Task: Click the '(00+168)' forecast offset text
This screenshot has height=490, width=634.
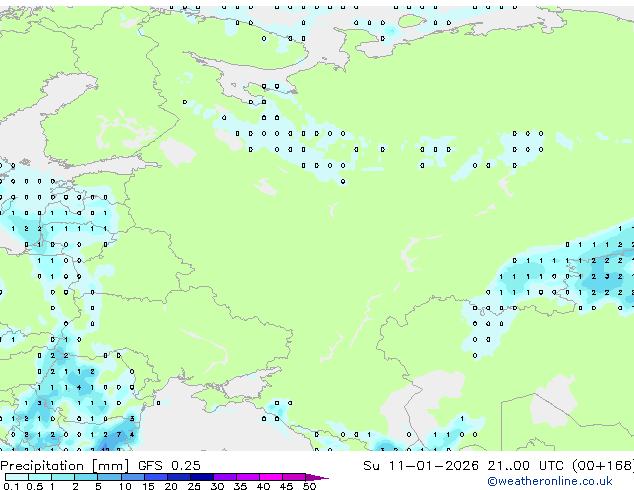Action: (x=603, y=466)
